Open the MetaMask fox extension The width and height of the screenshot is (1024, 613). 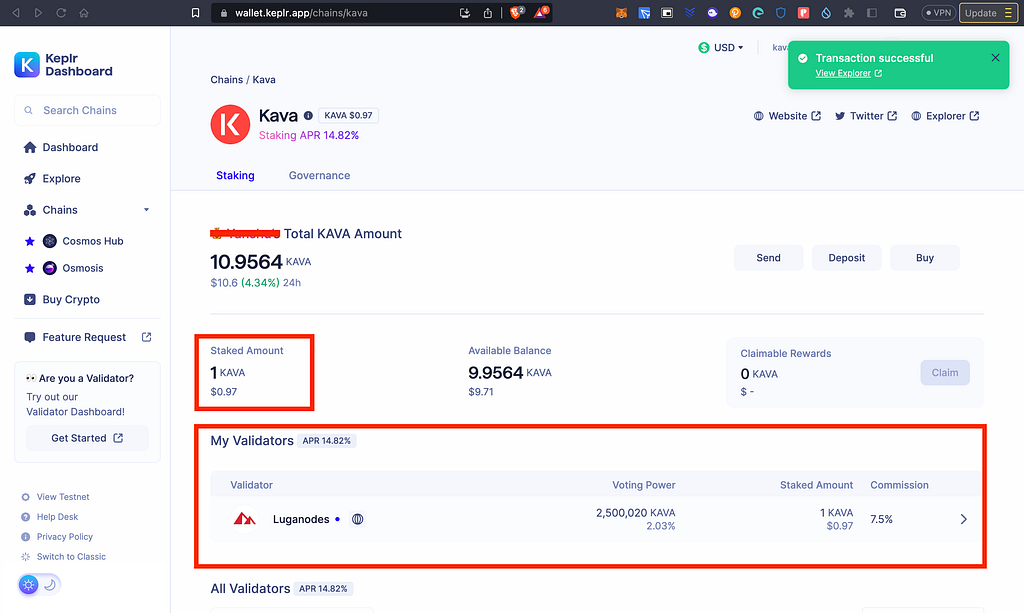(x=622, y=13)
